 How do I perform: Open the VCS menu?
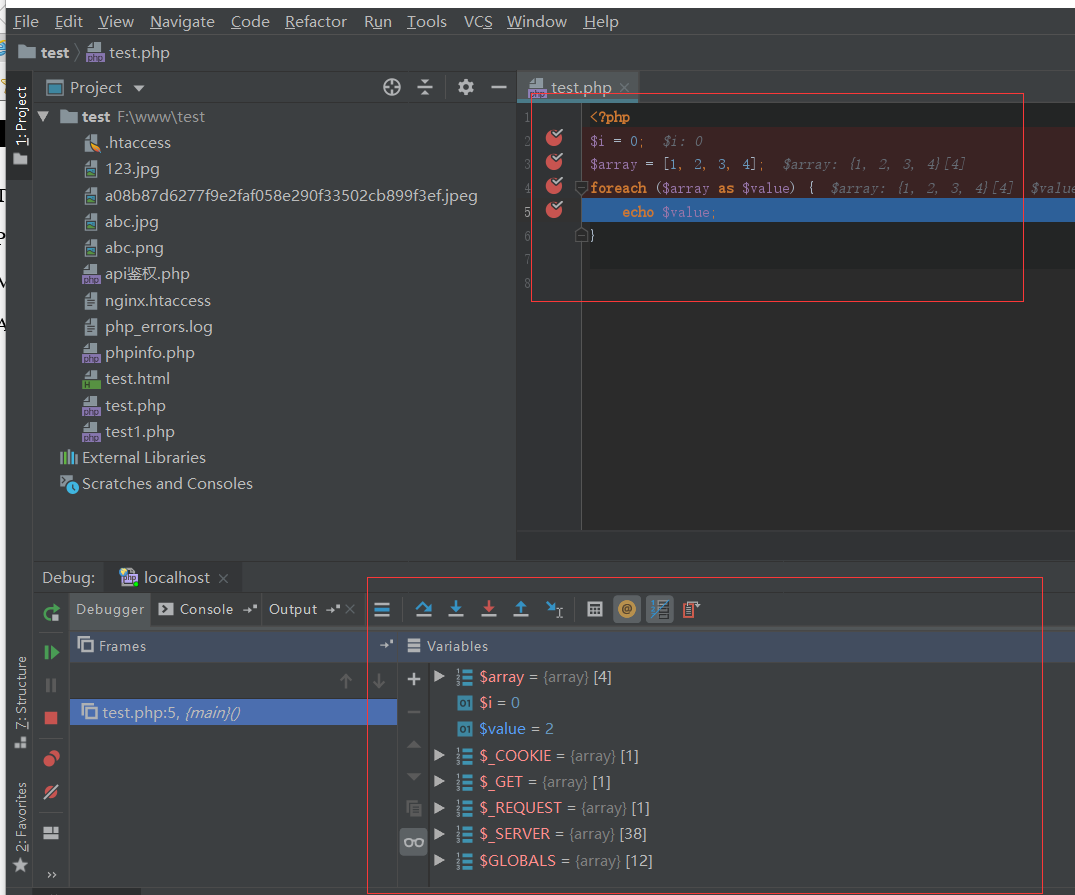click(x=478, y=22)
